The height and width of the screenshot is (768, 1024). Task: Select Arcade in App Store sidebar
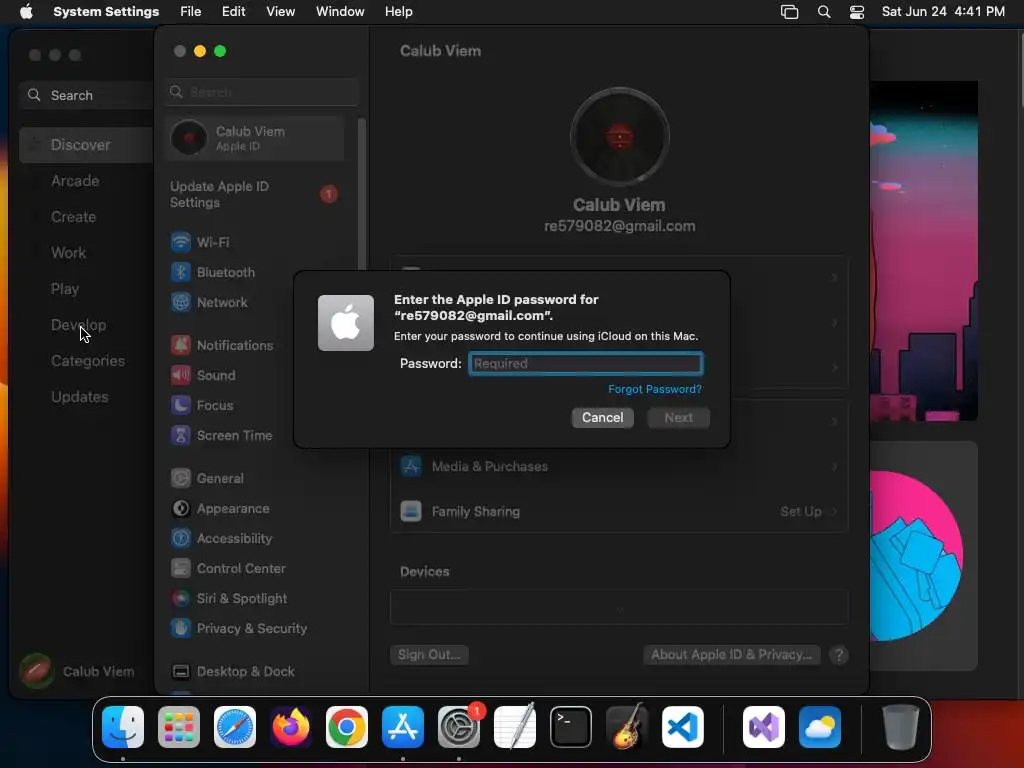tap(75, 181)
